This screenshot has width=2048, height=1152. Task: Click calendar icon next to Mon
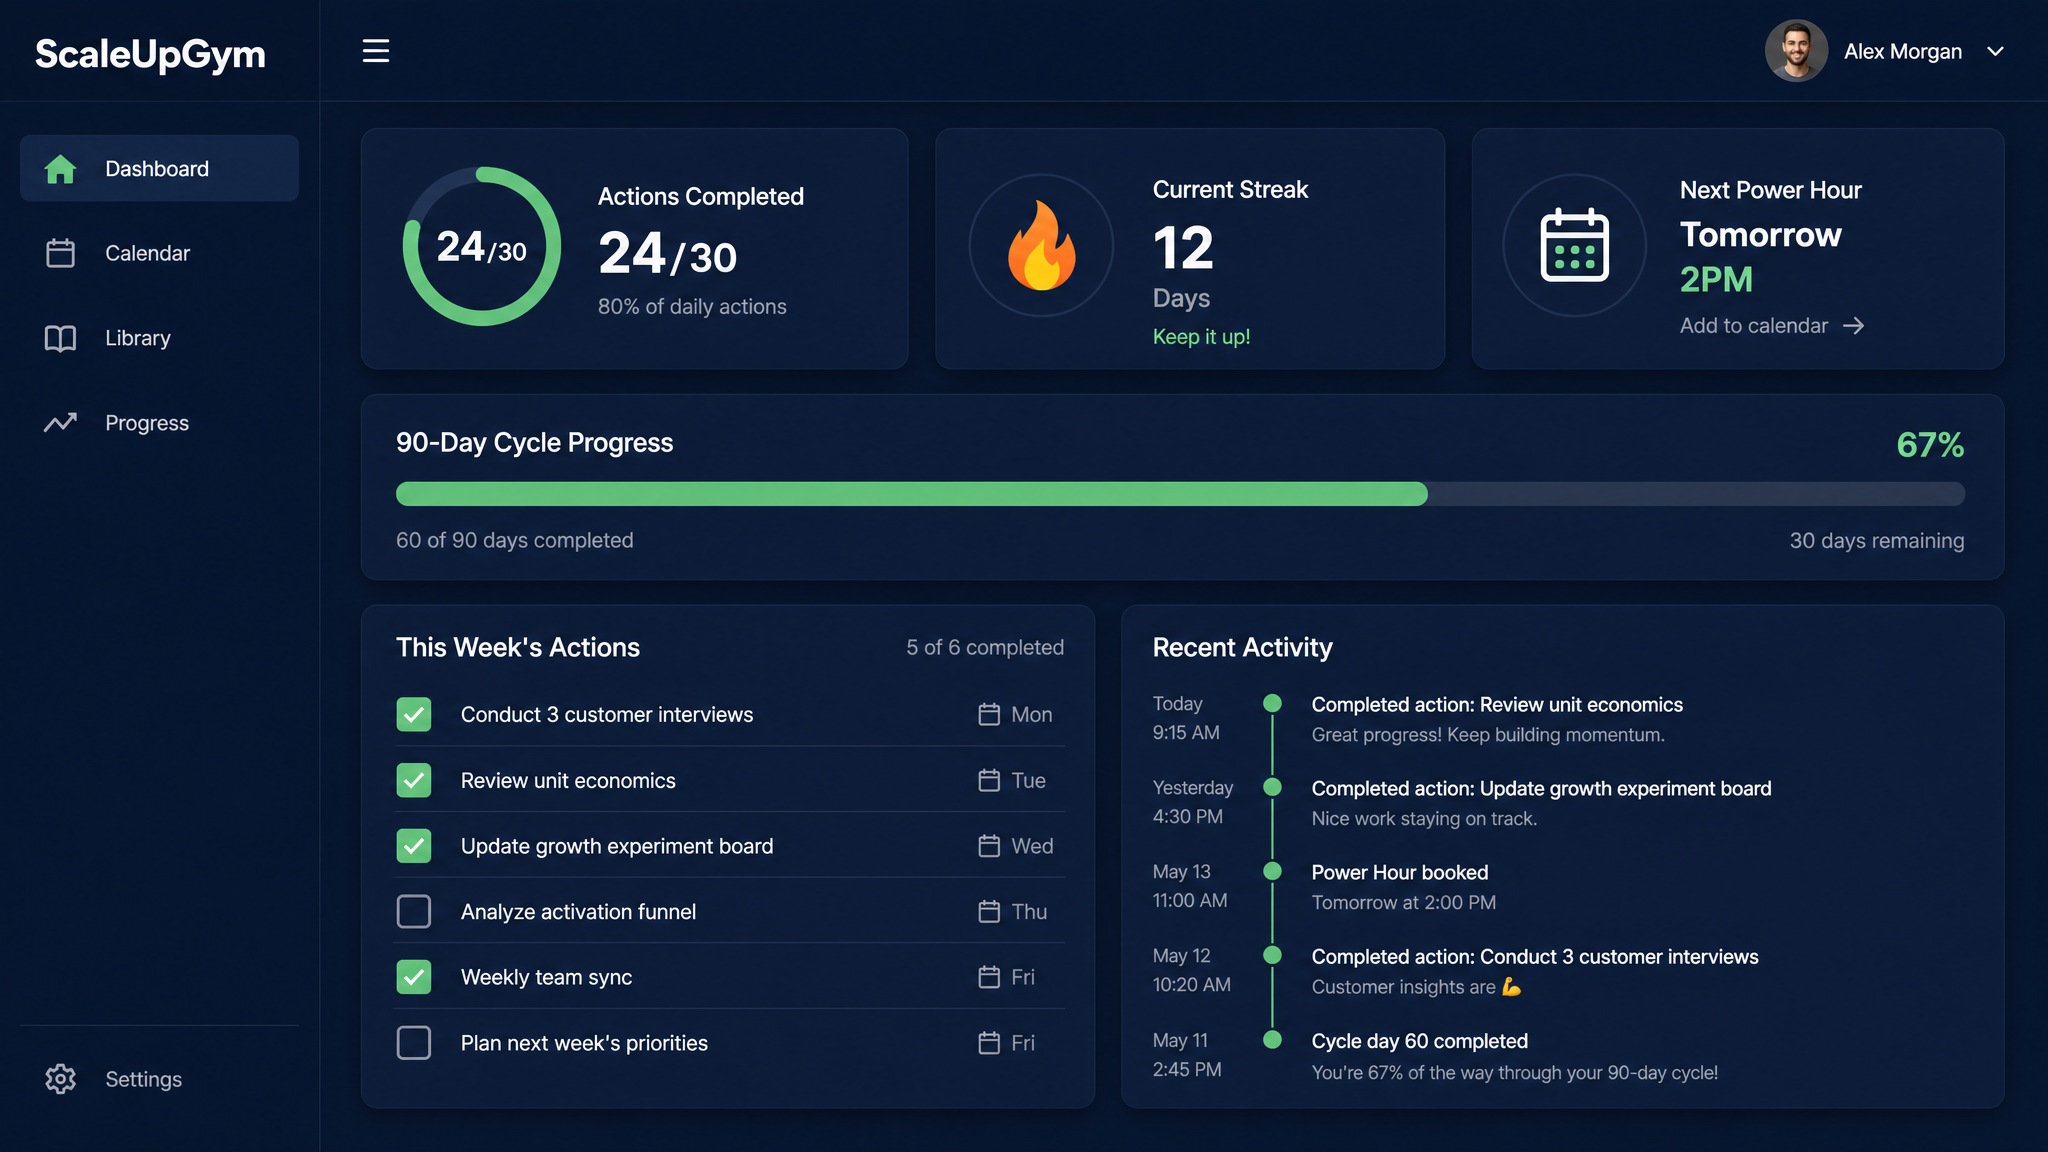tap(989, 714)
